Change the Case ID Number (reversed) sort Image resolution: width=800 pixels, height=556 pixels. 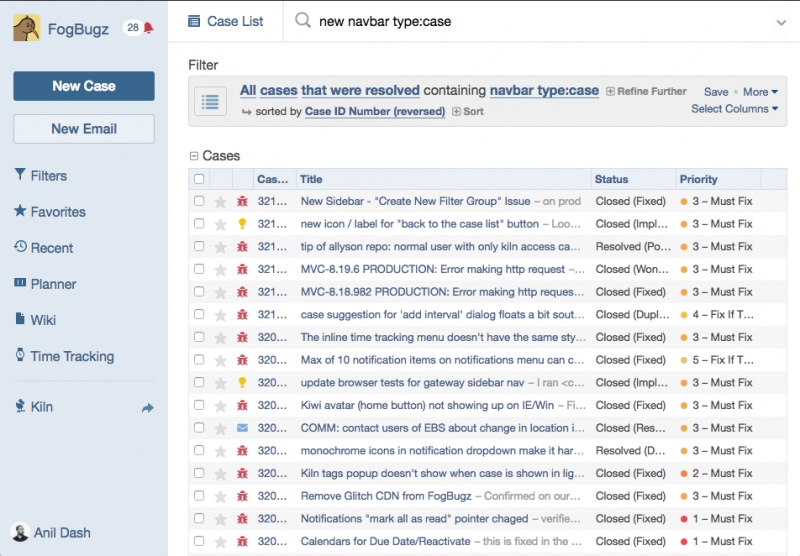point(375,111)
